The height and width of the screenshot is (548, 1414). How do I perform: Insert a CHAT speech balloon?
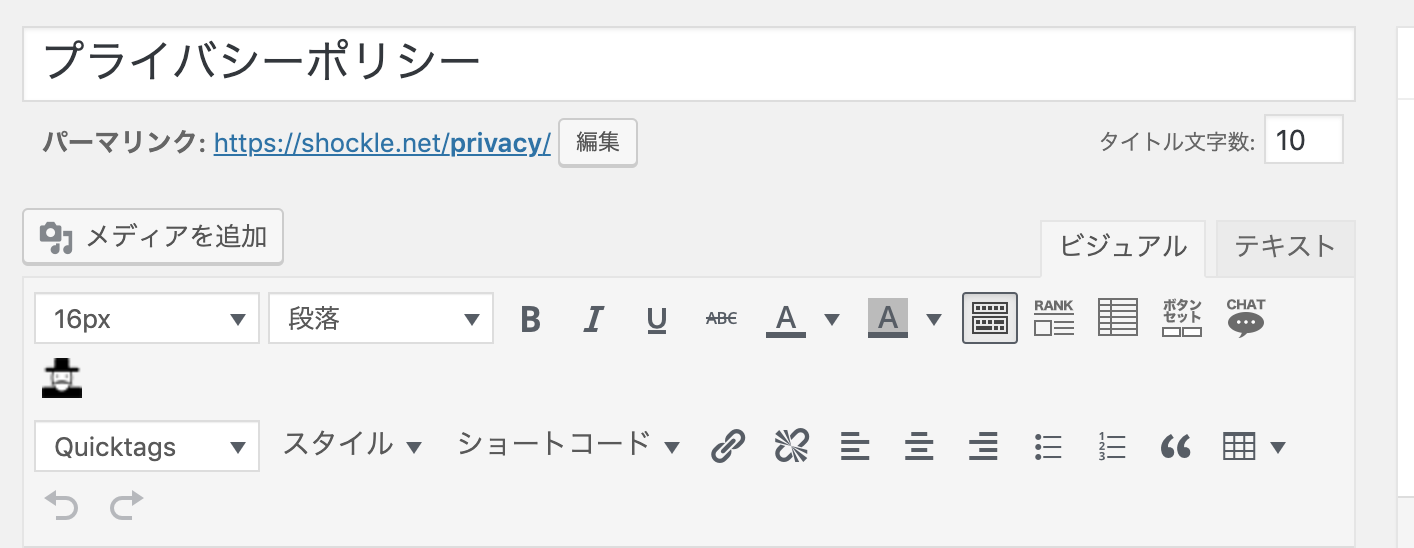point(1246,318)
